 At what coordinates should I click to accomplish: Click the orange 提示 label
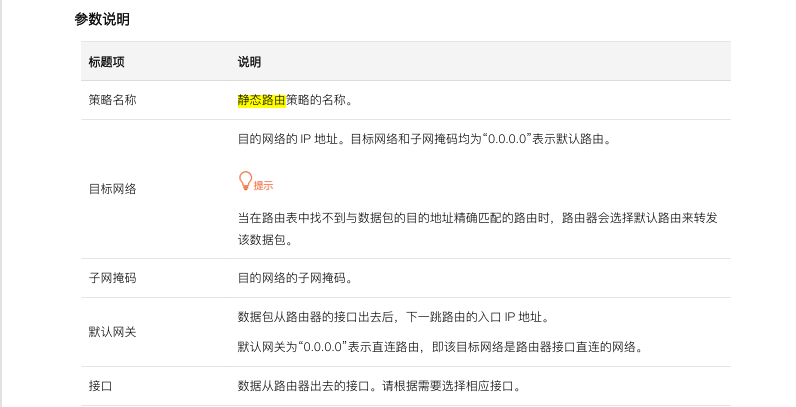tap(263, 186)
